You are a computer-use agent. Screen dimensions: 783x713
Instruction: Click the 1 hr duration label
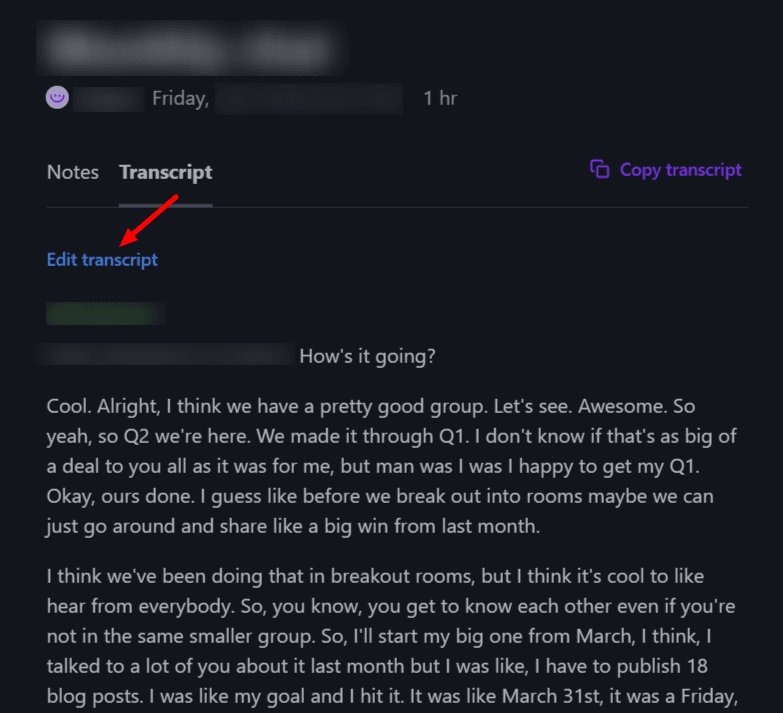pos(440,98)
